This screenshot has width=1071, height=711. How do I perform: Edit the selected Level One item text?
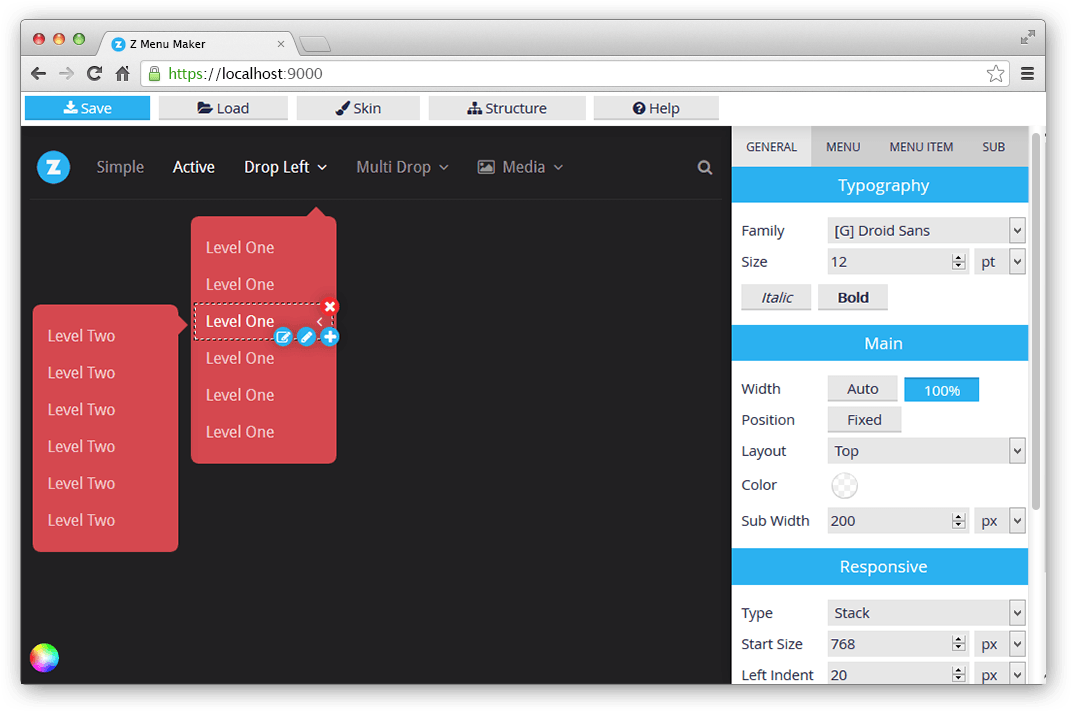click(x=284, y=337)
